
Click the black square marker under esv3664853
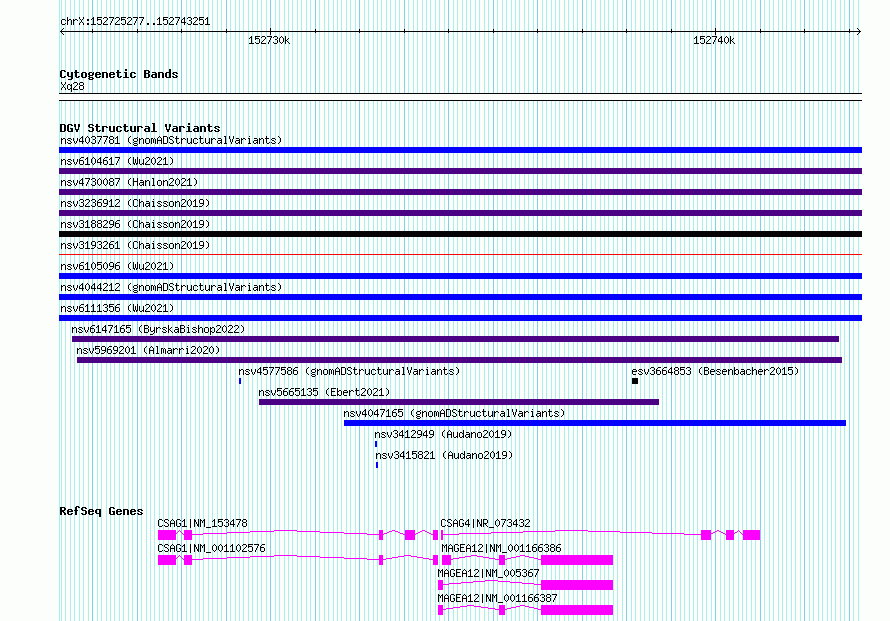[635, 381]
